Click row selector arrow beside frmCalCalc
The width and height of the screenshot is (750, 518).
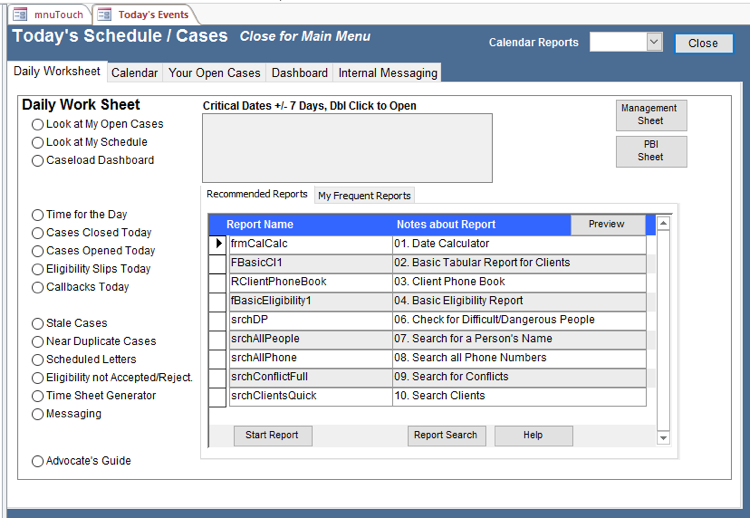tap(218, 244)
